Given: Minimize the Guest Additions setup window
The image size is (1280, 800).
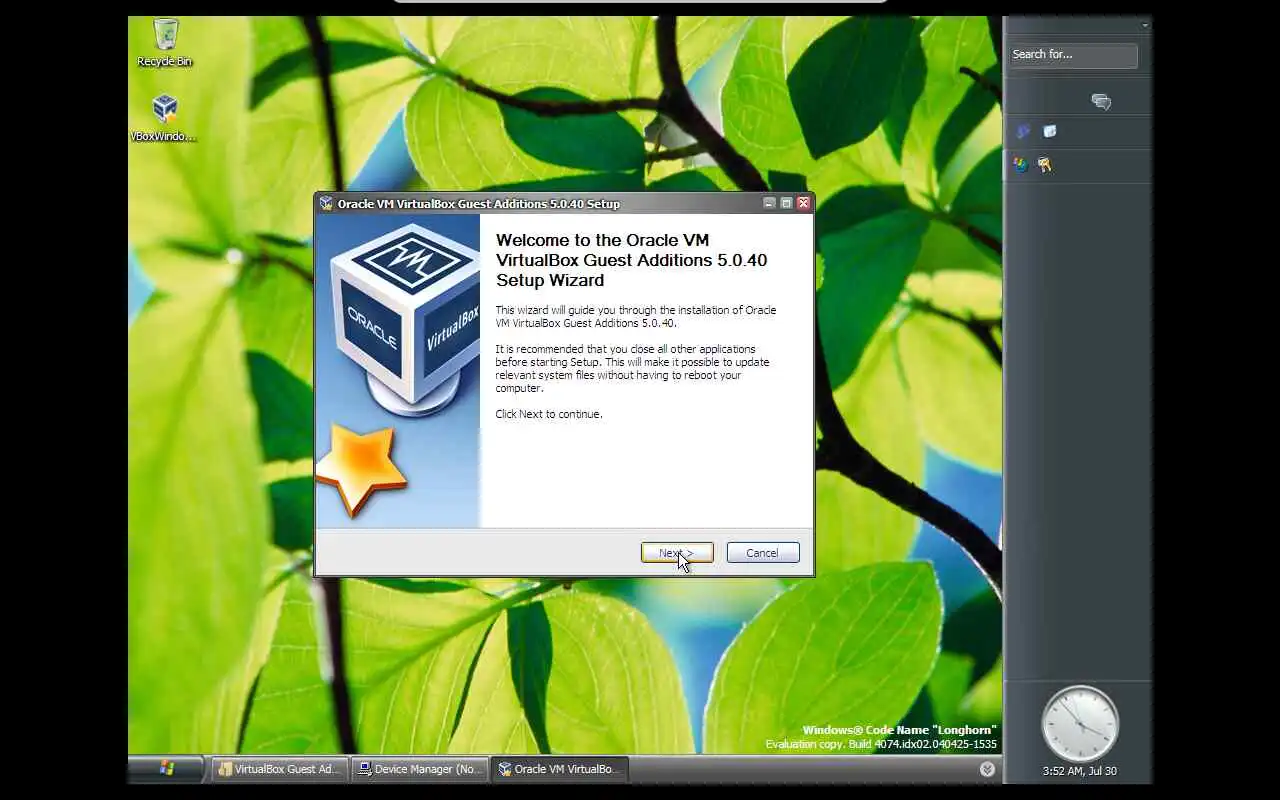Looking at the screenshot, I should tap(769, 203).
